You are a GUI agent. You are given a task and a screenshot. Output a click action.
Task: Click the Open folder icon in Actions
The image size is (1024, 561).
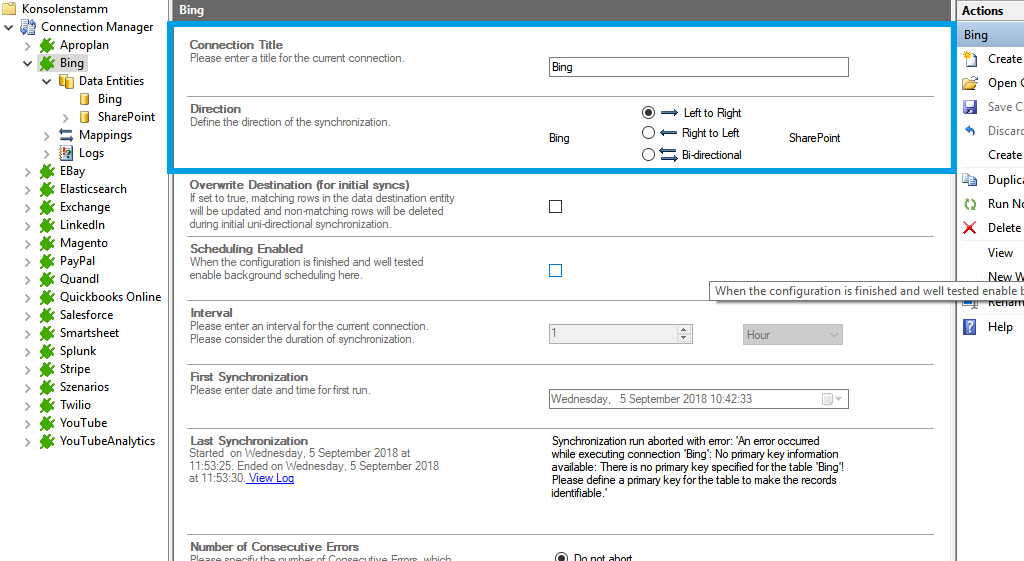pos(969,83)
